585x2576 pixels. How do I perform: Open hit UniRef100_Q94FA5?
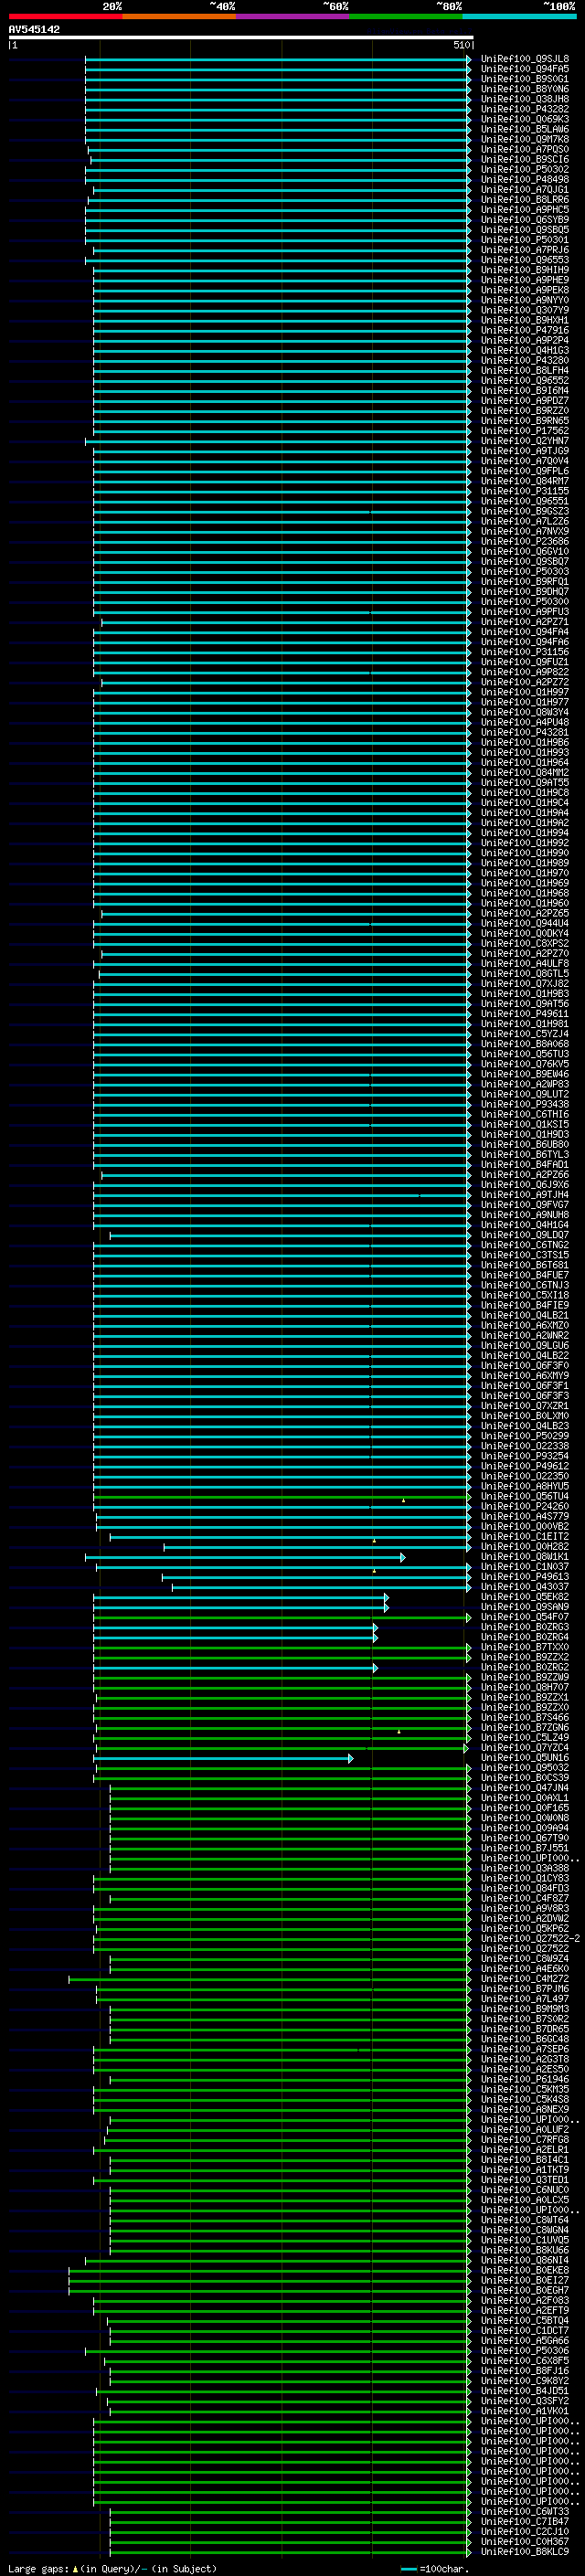(x=524, y=69)
